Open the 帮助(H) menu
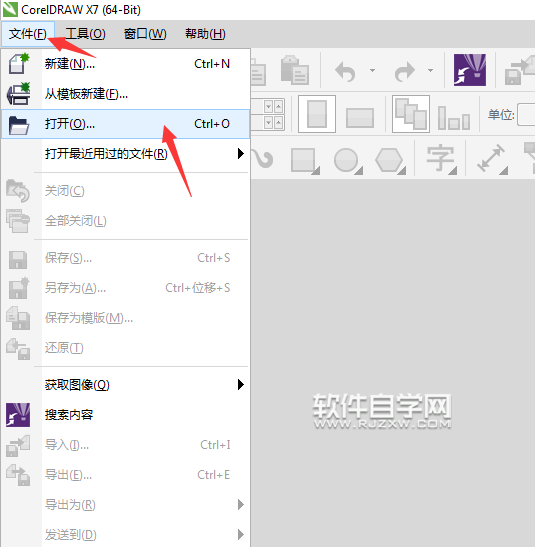Viewport: 535px width, 547px height. point(205,34)
